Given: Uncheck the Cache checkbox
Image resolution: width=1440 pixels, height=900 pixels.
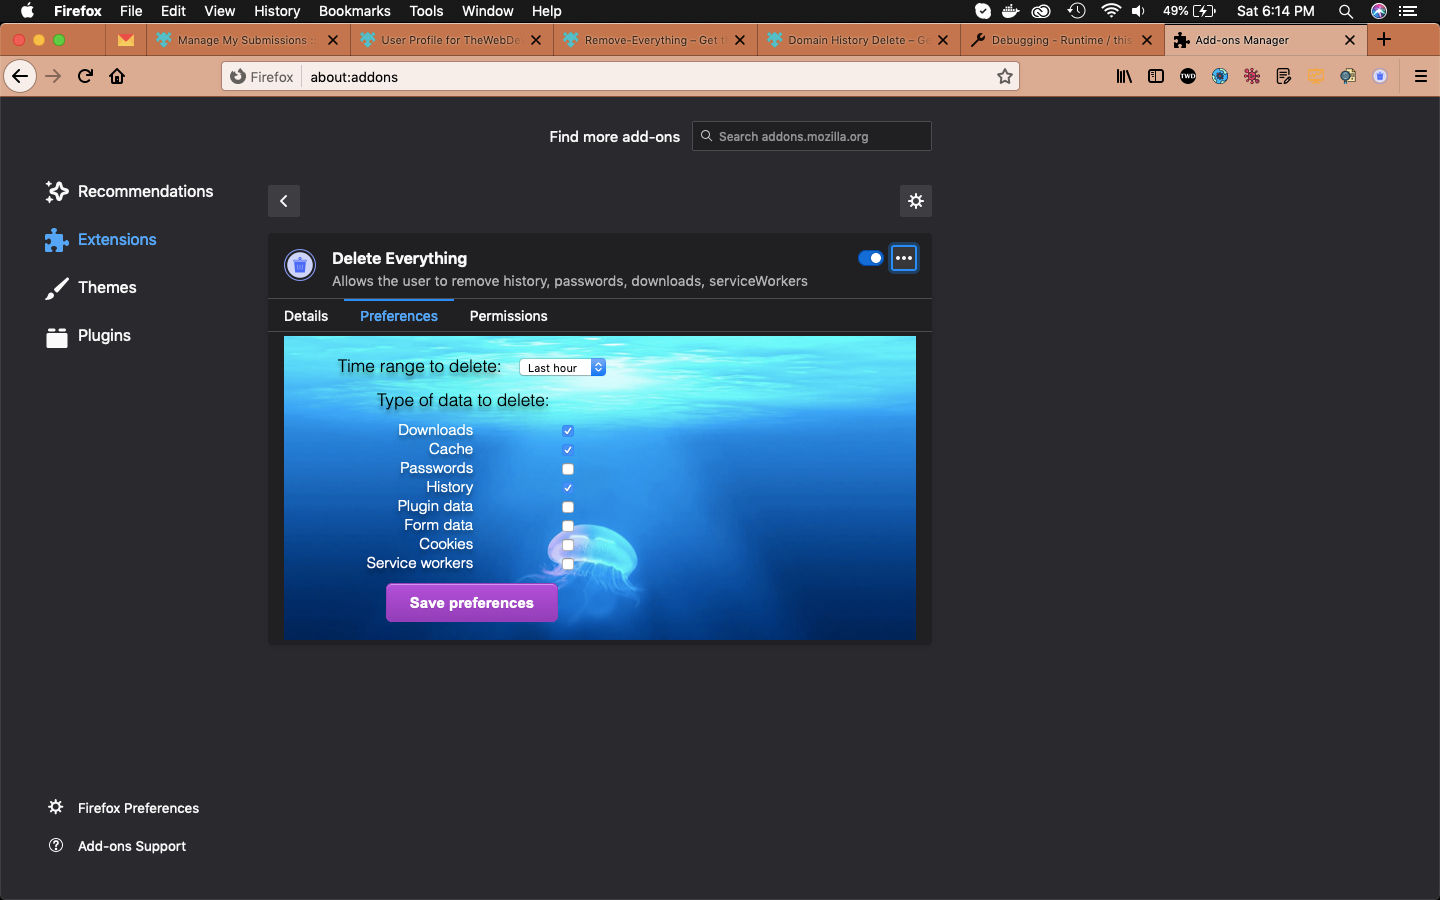Looking at the screenshot, I should [568, 450].
